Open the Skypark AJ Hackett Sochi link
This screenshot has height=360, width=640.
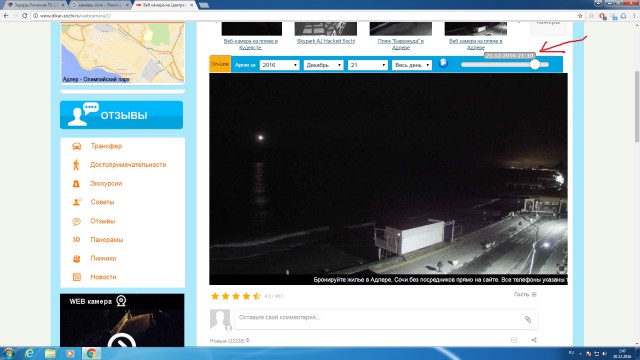(326, 41)
